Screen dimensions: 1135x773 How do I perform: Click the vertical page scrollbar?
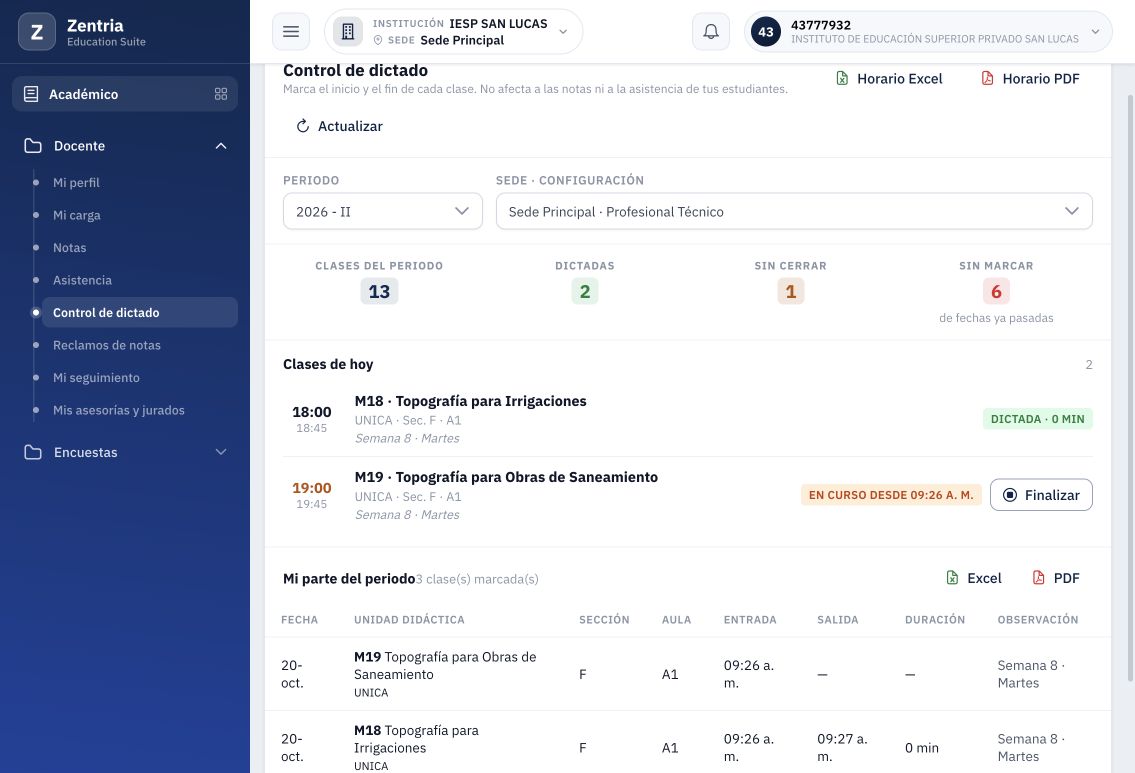point(1130,387)
